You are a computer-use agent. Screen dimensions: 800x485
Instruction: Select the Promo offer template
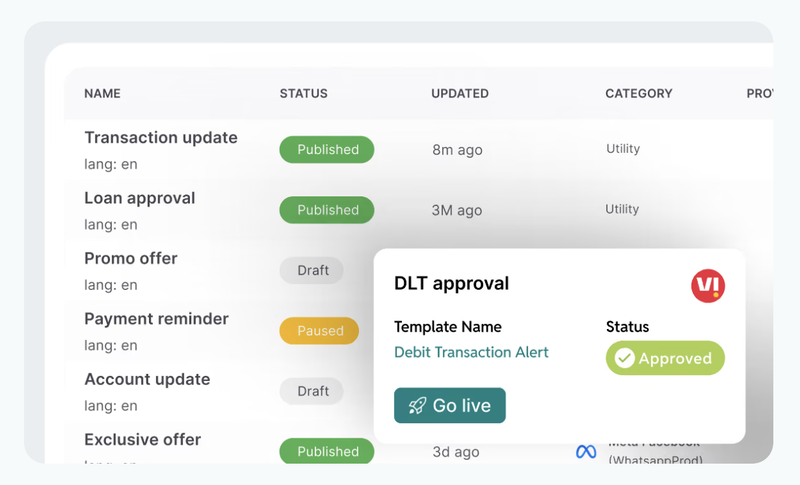[x=131, y=258]
